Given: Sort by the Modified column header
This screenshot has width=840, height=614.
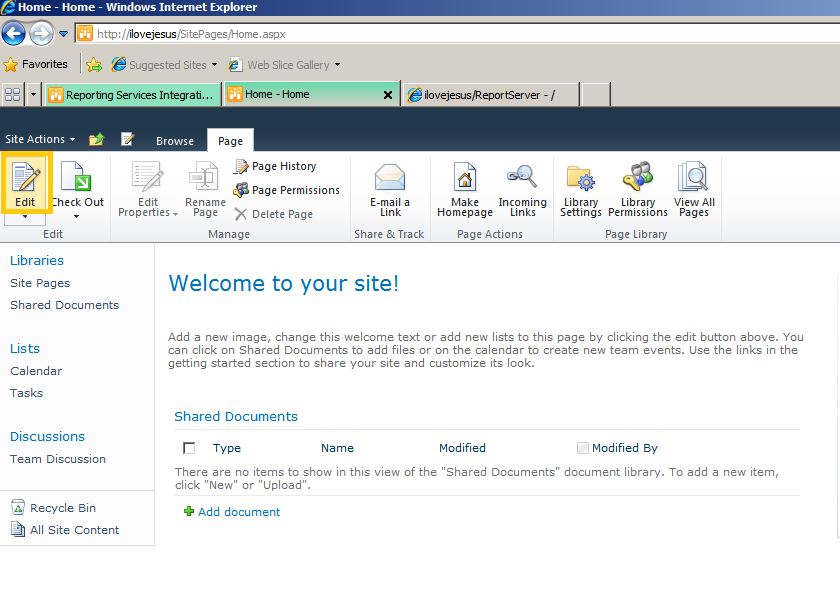Looking at the screenshot, I should point(462,448).
